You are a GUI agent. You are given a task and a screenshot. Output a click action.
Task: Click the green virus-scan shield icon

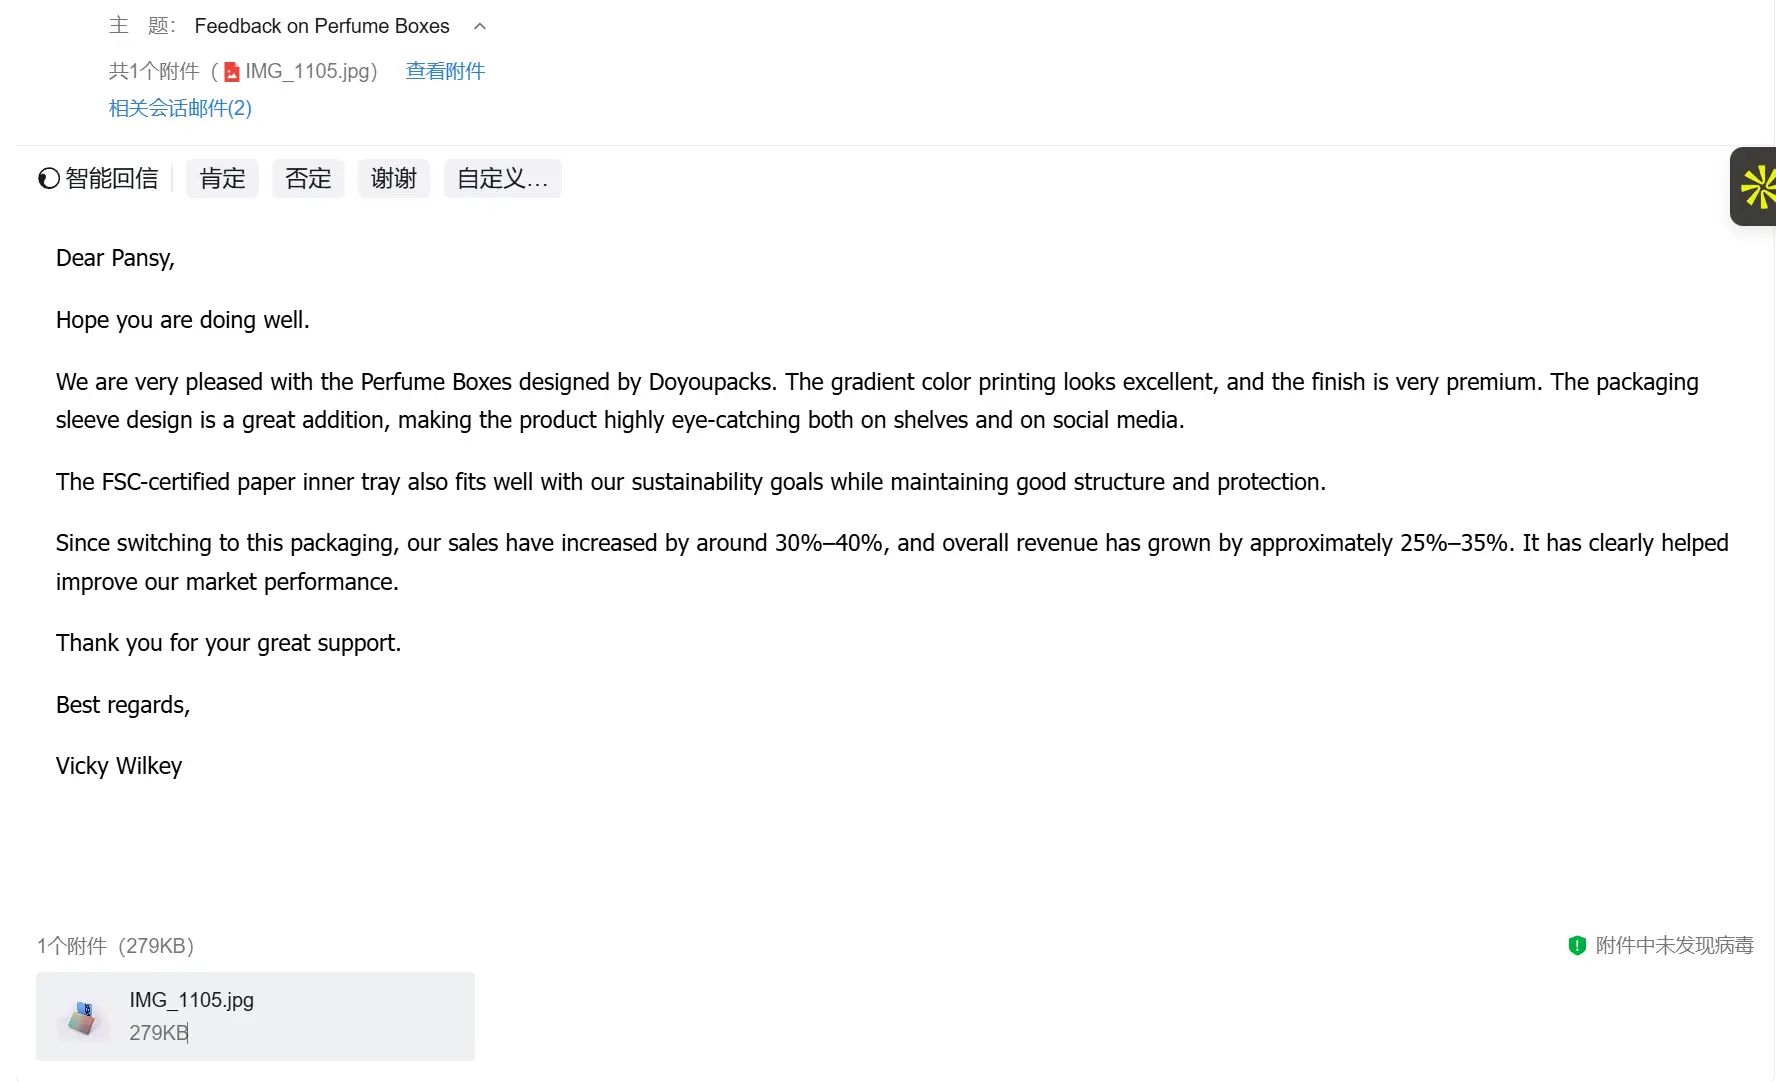[1577, 945]
